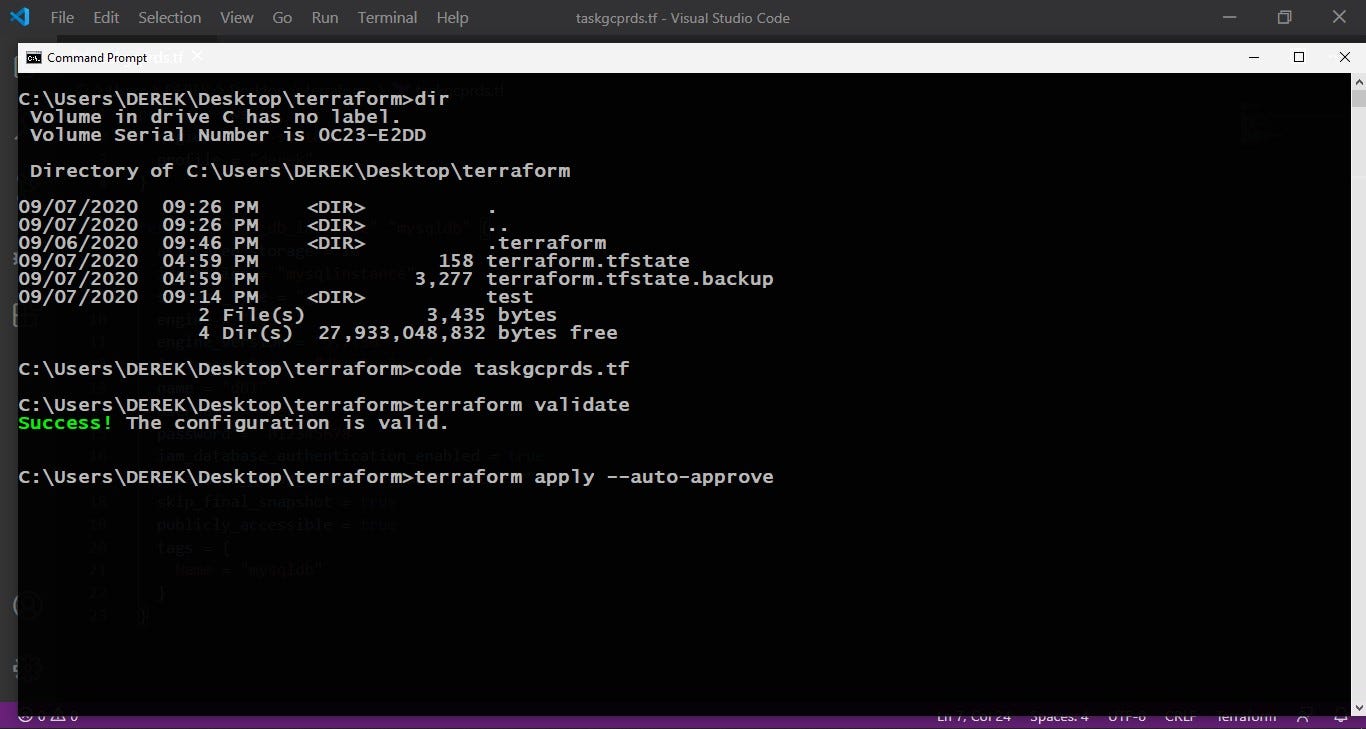Maximize the Command Prompt window
Viewport: 1366px width, 729px height.
(x=1299, y=57)
